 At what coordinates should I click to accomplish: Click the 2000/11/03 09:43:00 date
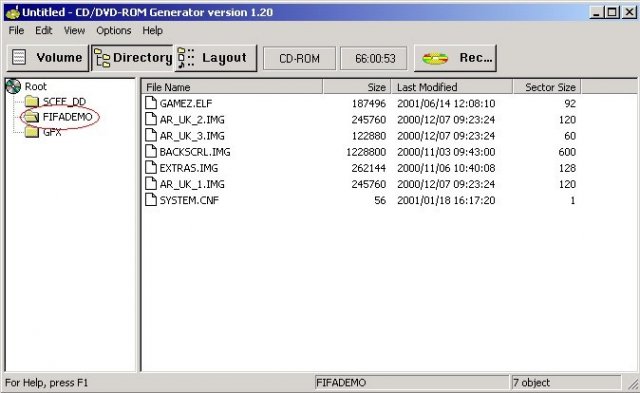tap(446, 152)
